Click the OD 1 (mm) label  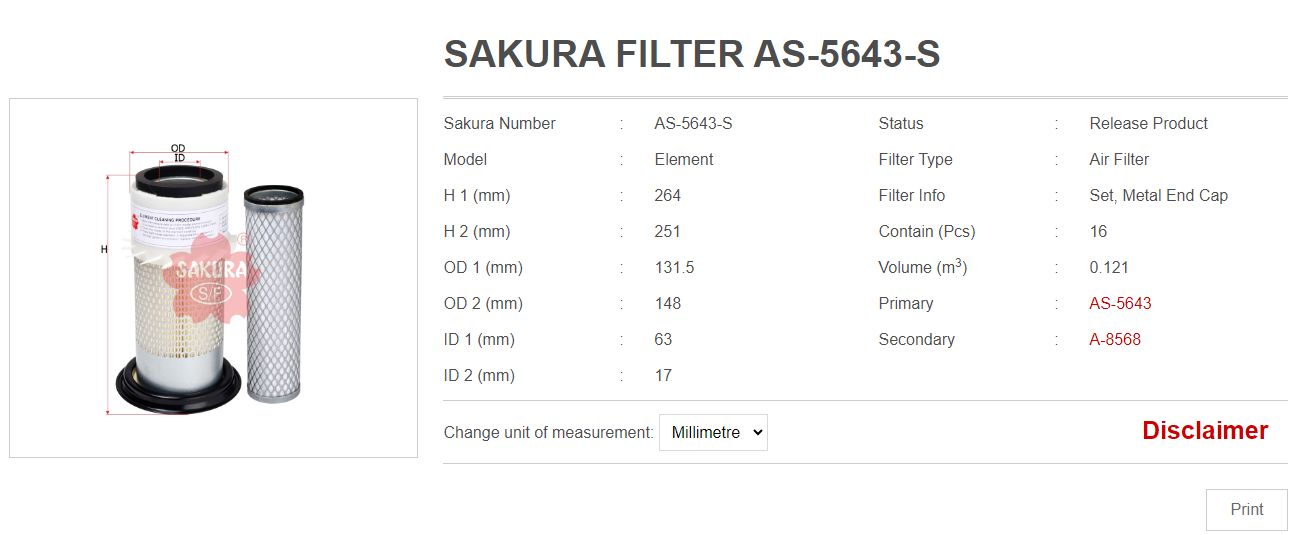[x=483, y=267]
